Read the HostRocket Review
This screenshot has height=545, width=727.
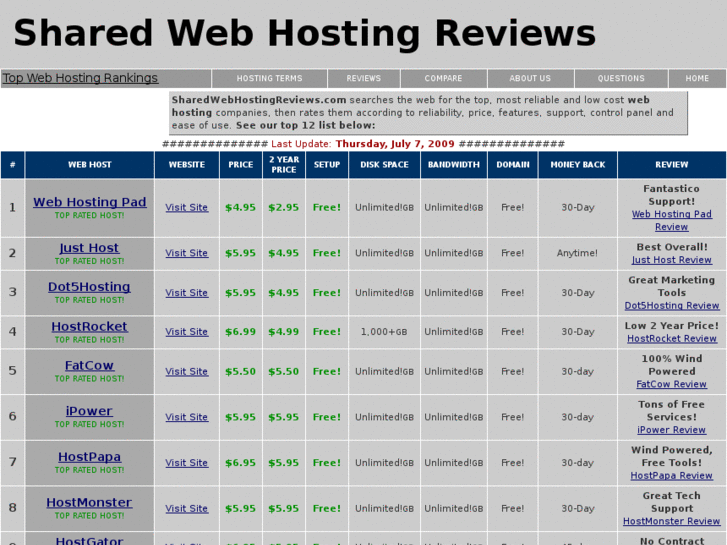coord(671,339)
